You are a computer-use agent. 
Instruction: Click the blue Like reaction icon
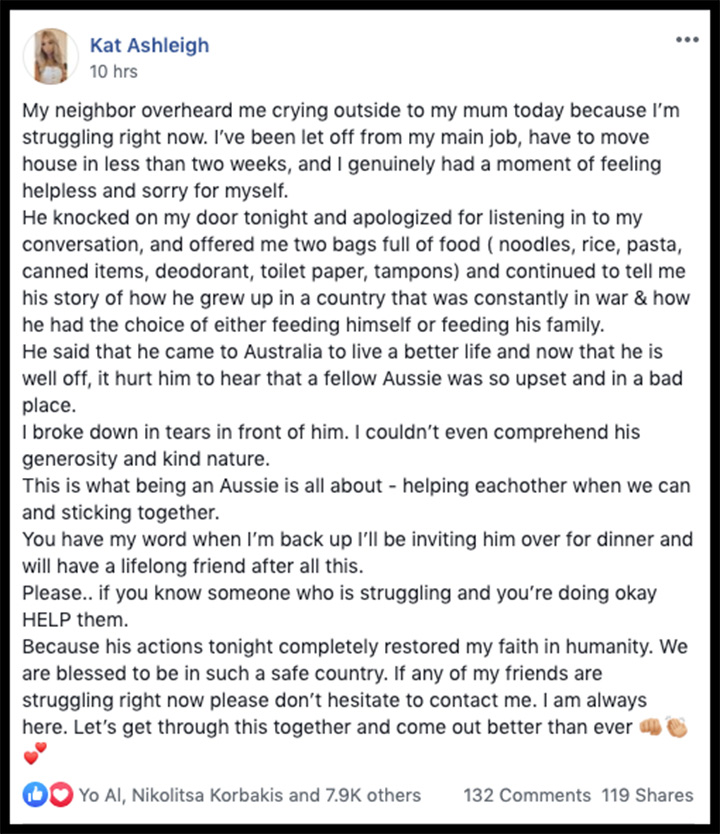click(x=35, y=795)
